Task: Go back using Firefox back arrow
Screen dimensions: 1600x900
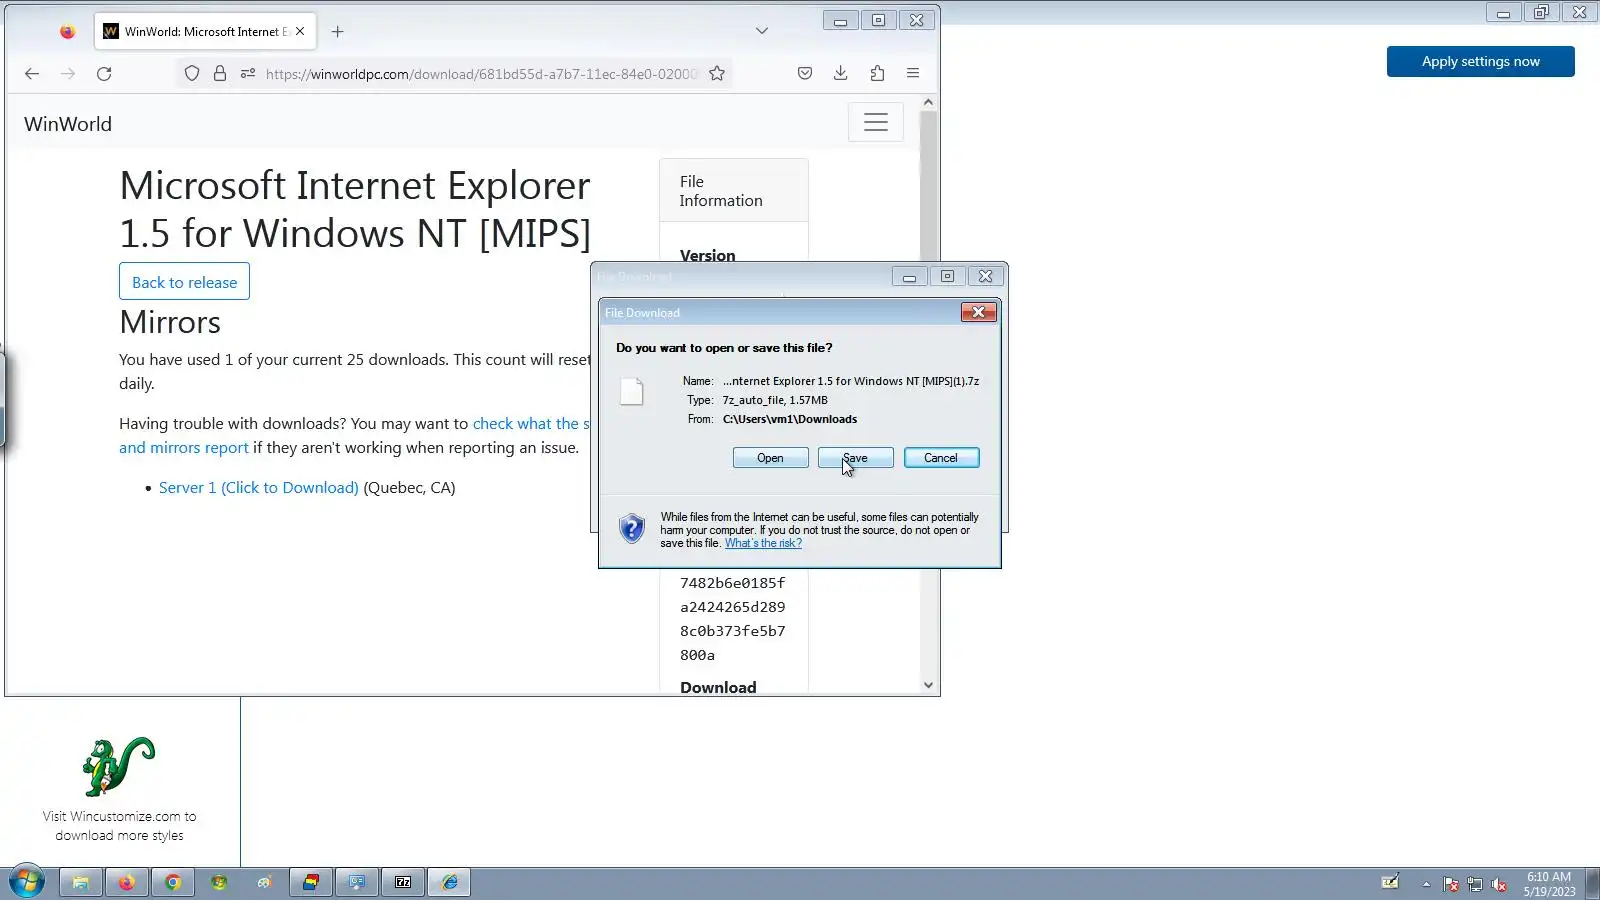Action: [x=32, y=73]
